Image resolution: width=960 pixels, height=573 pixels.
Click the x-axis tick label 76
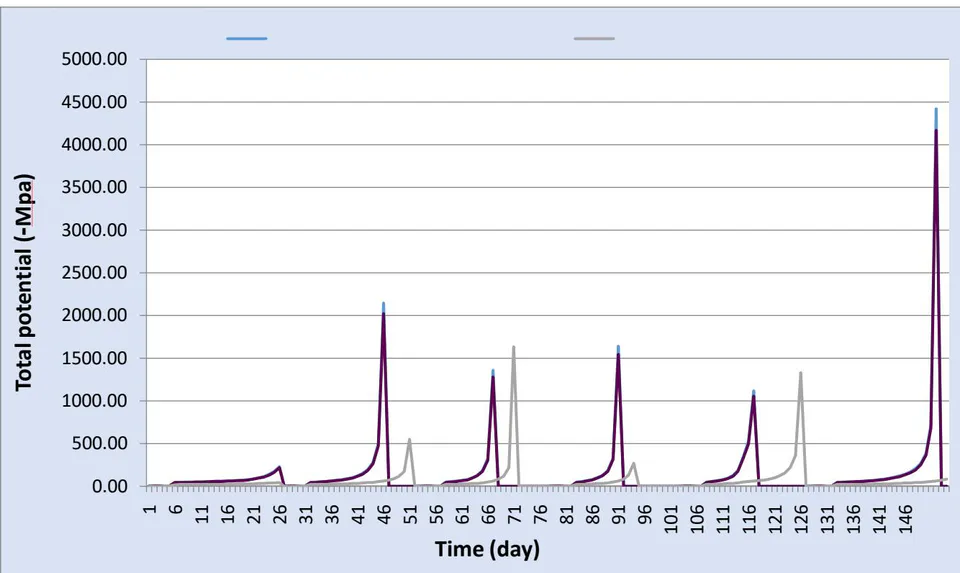[541, 514]
